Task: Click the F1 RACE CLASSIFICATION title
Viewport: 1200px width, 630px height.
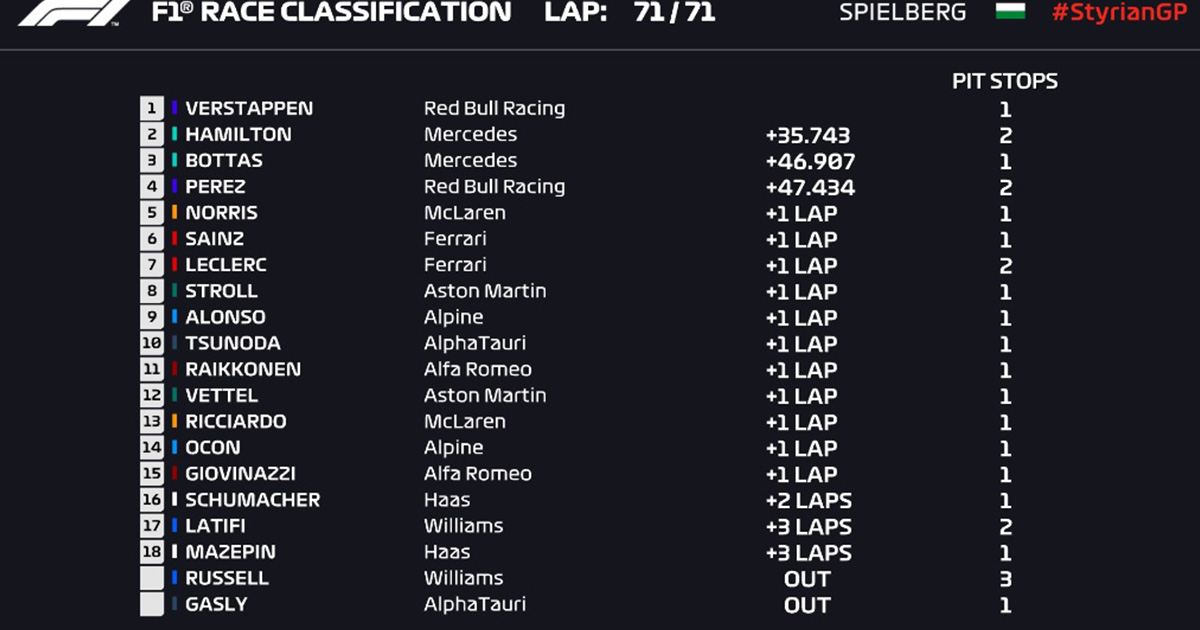Action: click(330, 13)
